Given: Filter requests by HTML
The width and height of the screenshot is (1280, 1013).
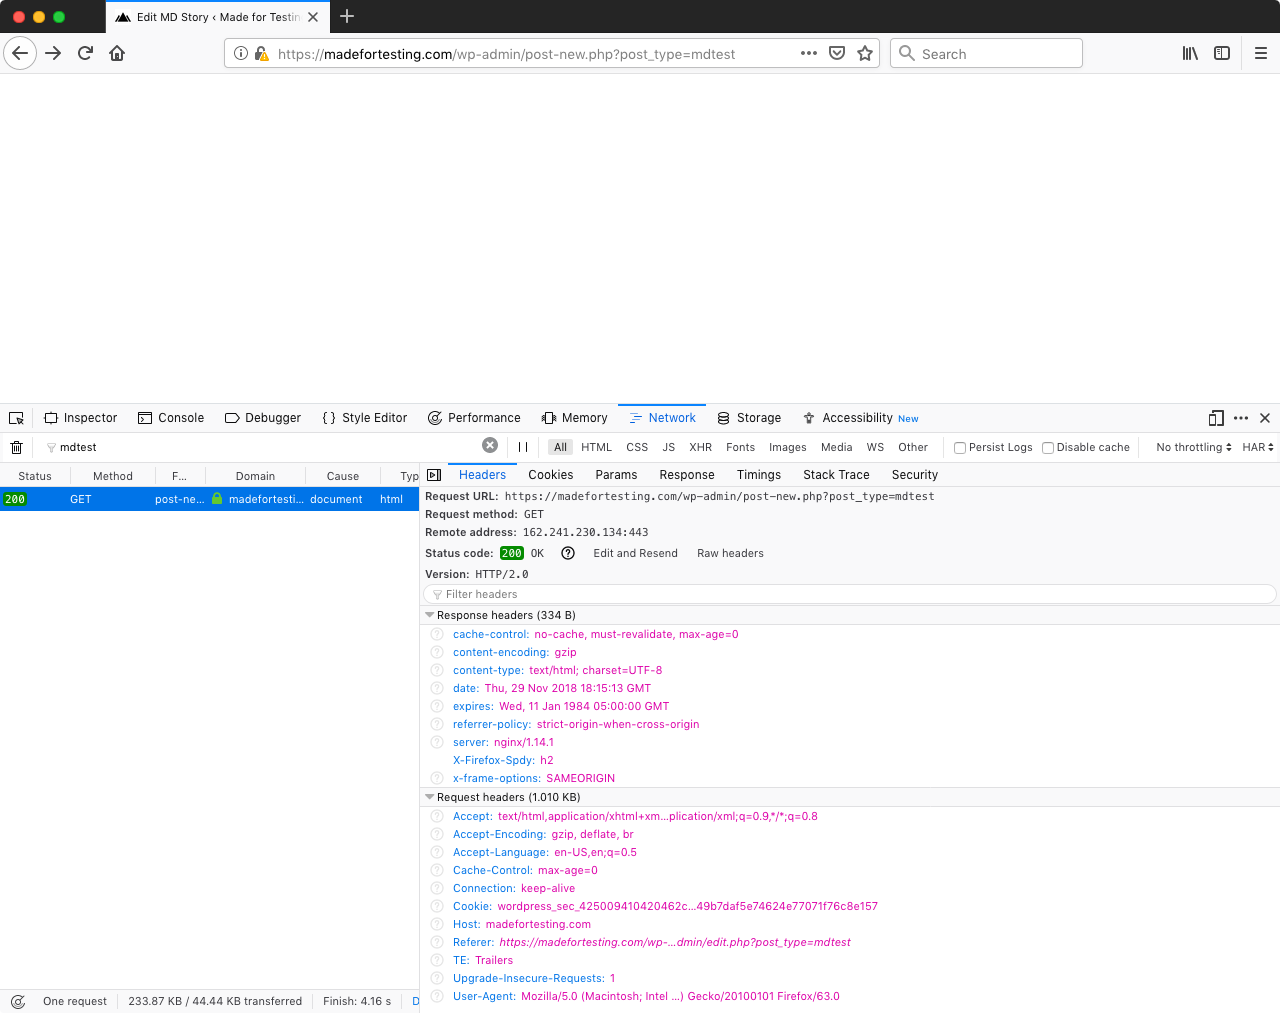Looking at the screenshot, I should pyautogui.click(x=596, y=447).
